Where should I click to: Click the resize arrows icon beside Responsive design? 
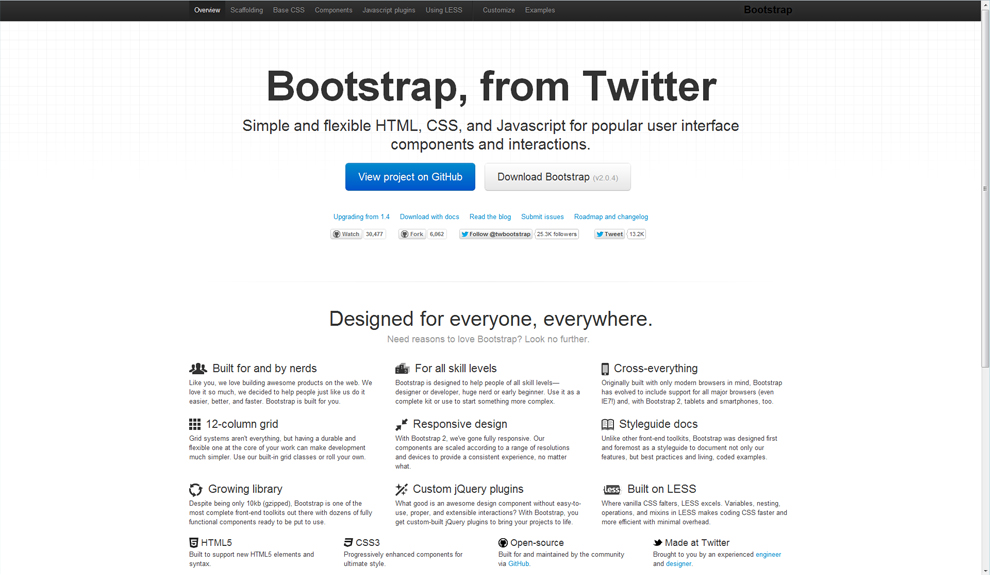[401, 424]
